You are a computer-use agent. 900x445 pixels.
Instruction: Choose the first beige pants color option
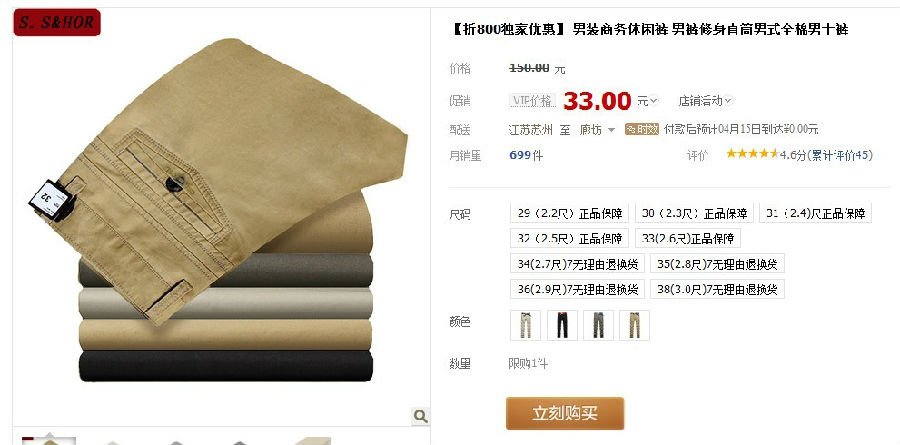pyautogui.click(x=525, y=325)
